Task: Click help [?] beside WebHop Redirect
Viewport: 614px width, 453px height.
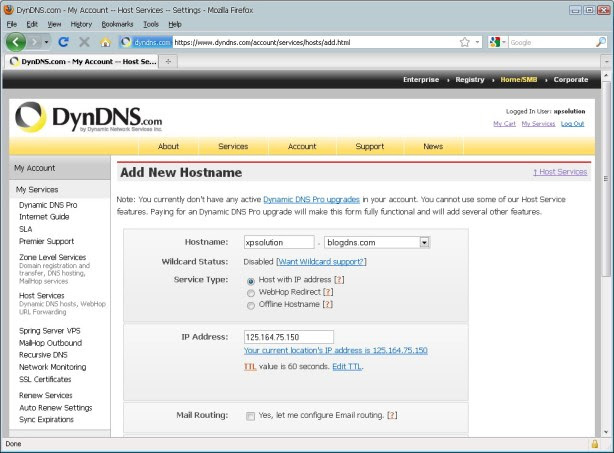Action: point(328,292)
